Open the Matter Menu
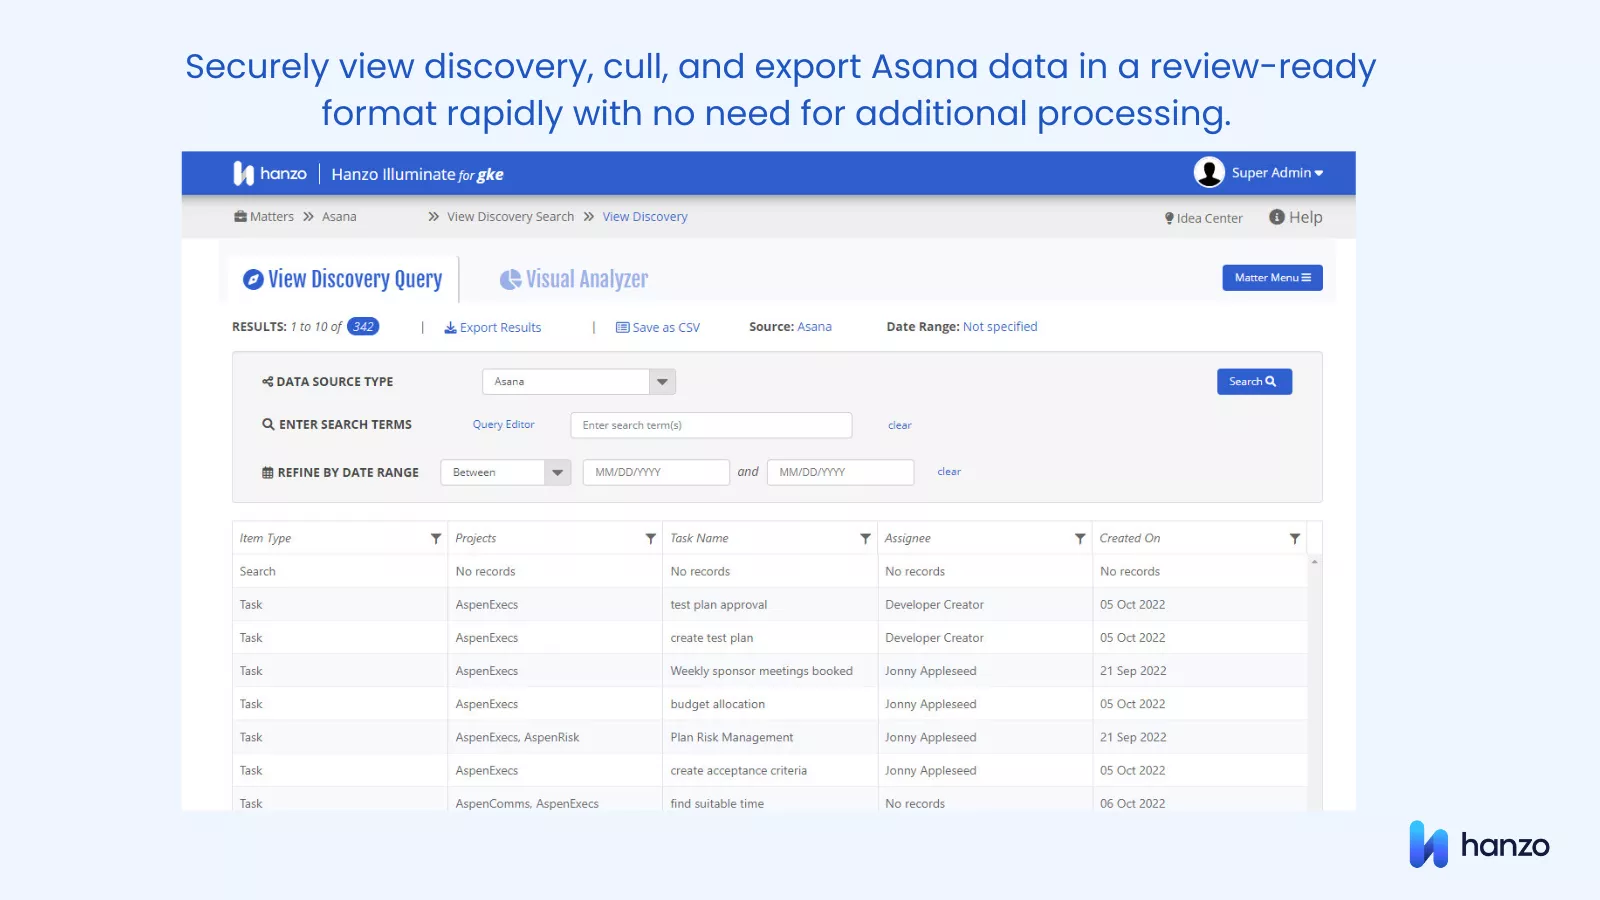Screen dimensions: 1600x900 point(1272,278)
